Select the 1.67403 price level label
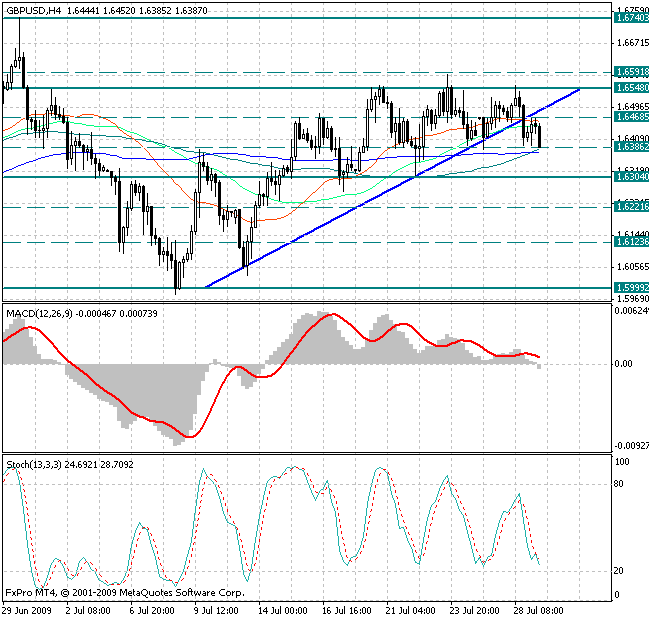This screenshot has height=618, width=649. point(631,18)
